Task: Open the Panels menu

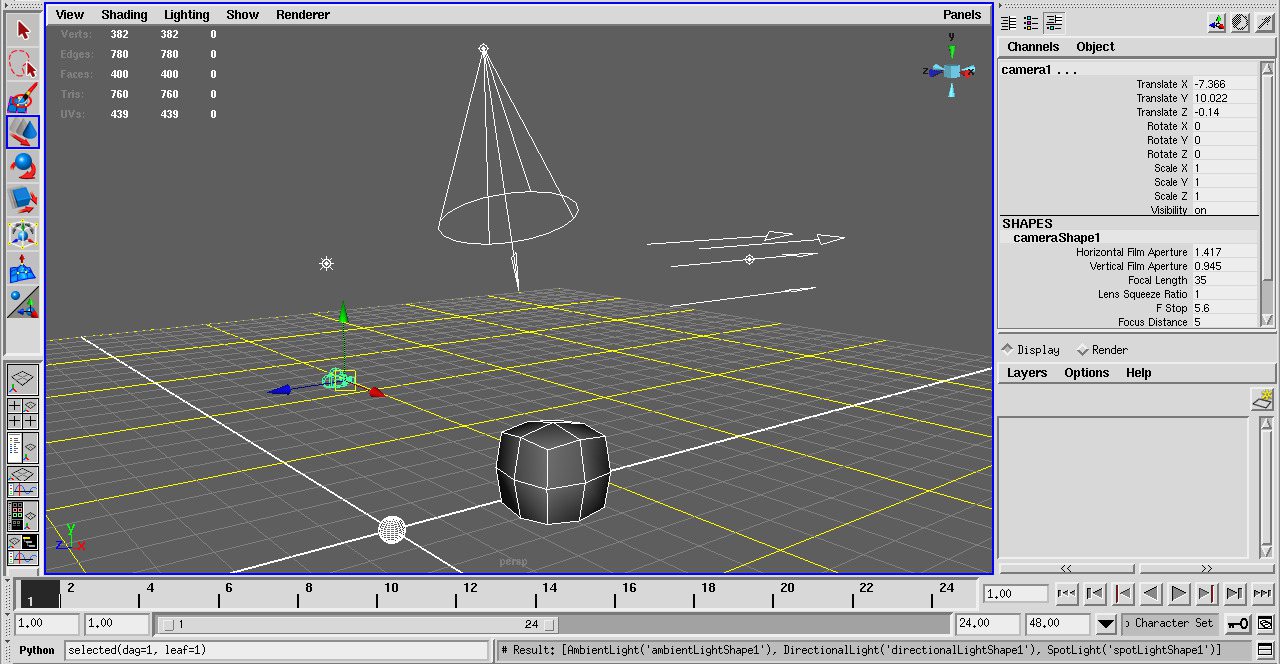Action: click(962, 15)
